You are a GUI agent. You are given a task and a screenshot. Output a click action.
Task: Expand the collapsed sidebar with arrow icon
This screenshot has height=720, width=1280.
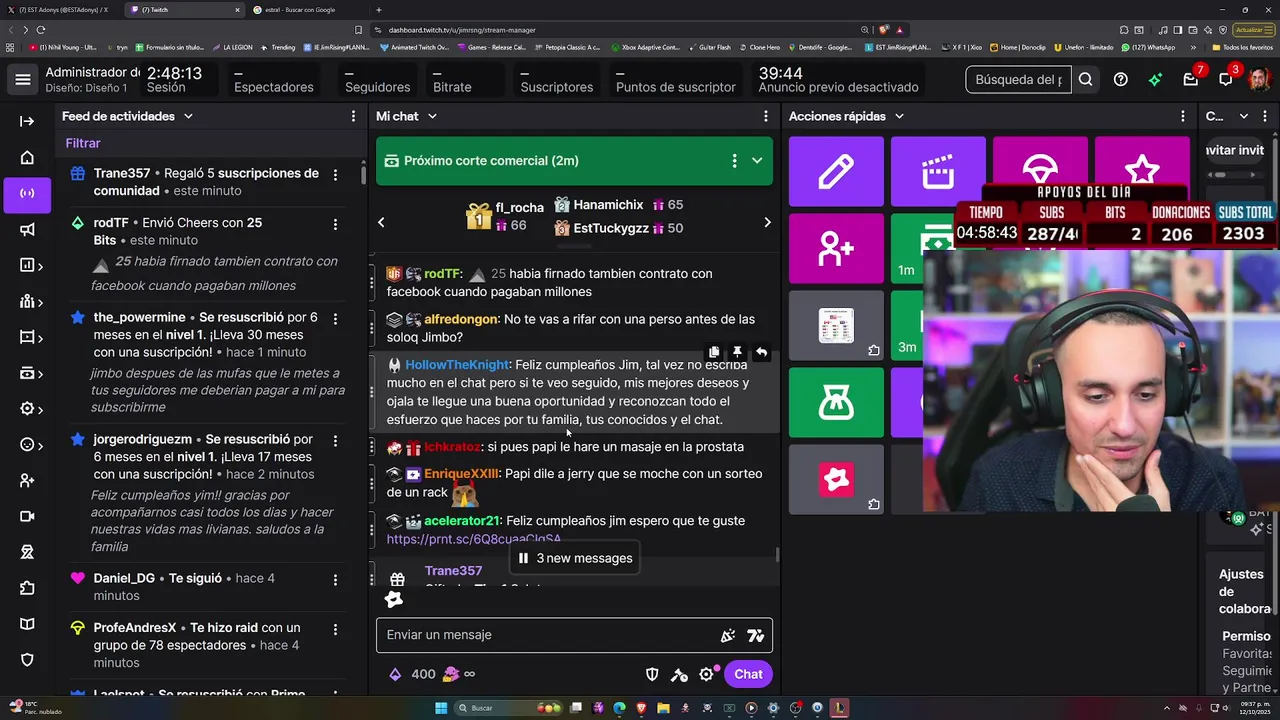point(27,121)
